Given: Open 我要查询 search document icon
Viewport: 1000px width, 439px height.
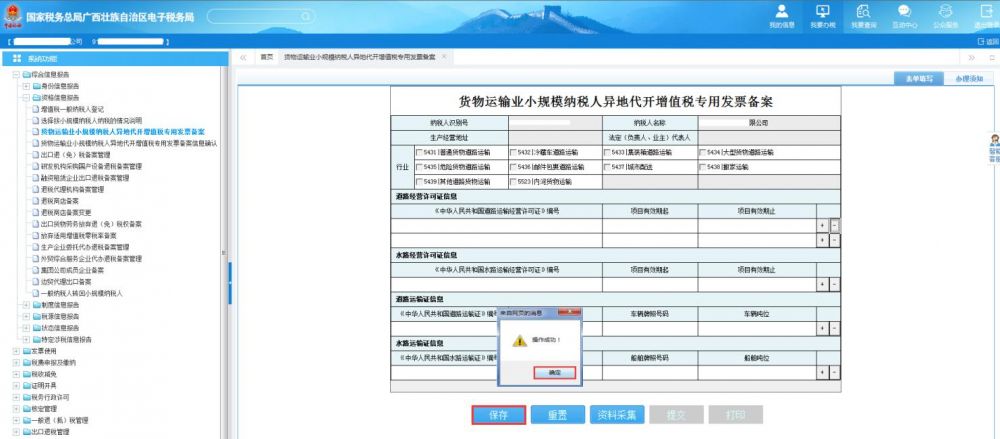Looking at the screenshot, I should [x=862, y=10].
